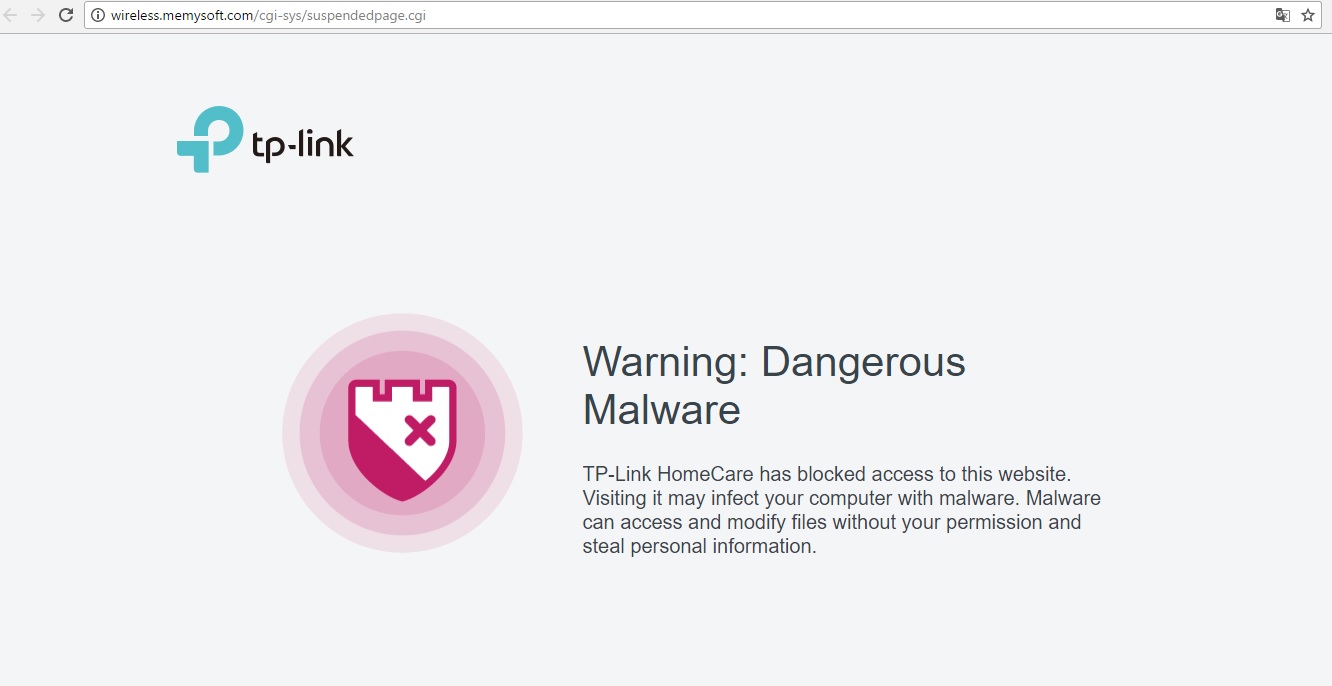Screen dimensions: 1332x686
Task: Click the word "Malware" in the heading
Action: click(x=662, y=410)
